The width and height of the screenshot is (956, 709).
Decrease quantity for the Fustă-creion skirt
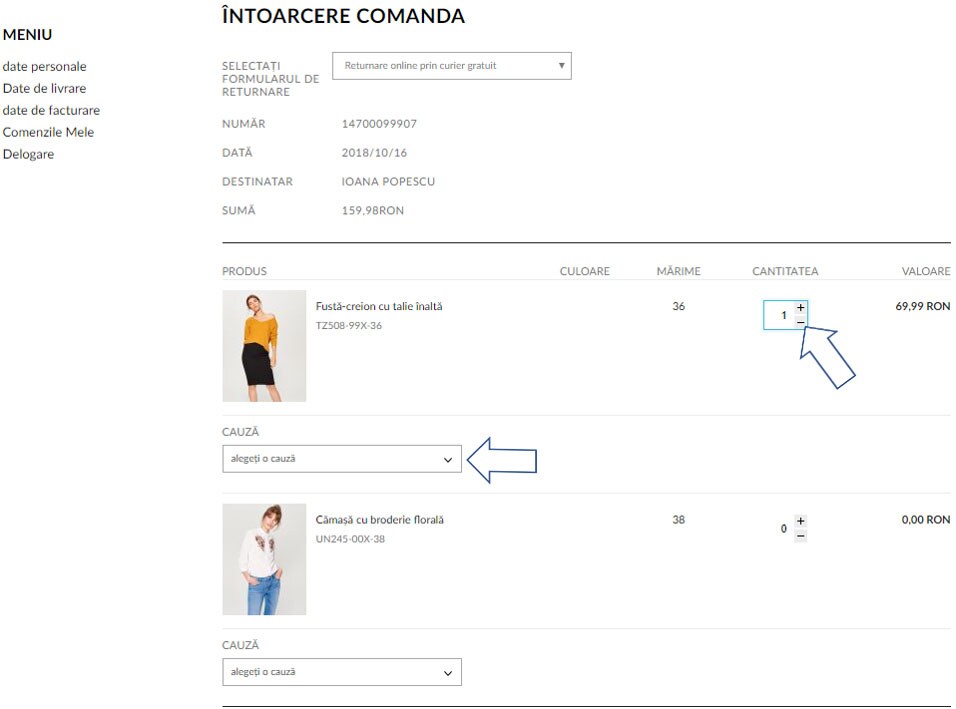801,322
